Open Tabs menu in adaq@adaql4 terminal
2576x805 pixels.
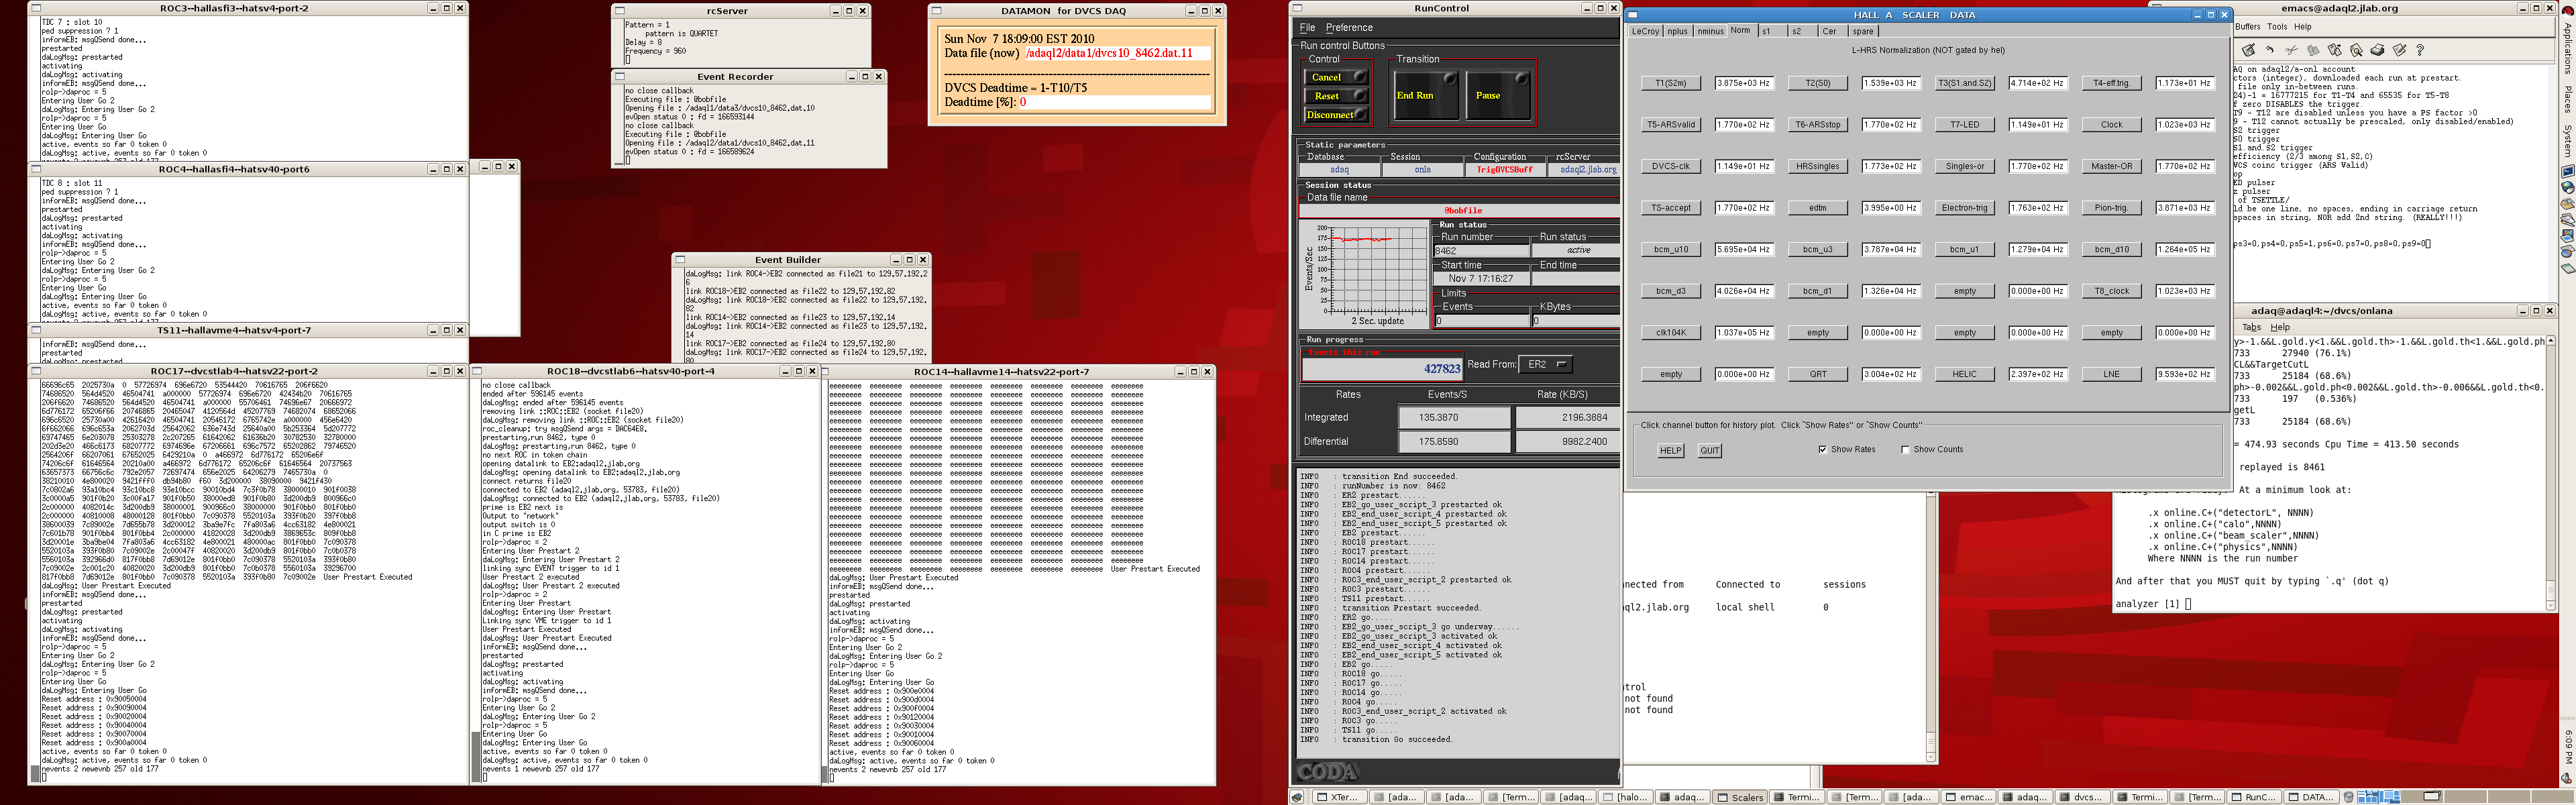tap(2251, 327)
